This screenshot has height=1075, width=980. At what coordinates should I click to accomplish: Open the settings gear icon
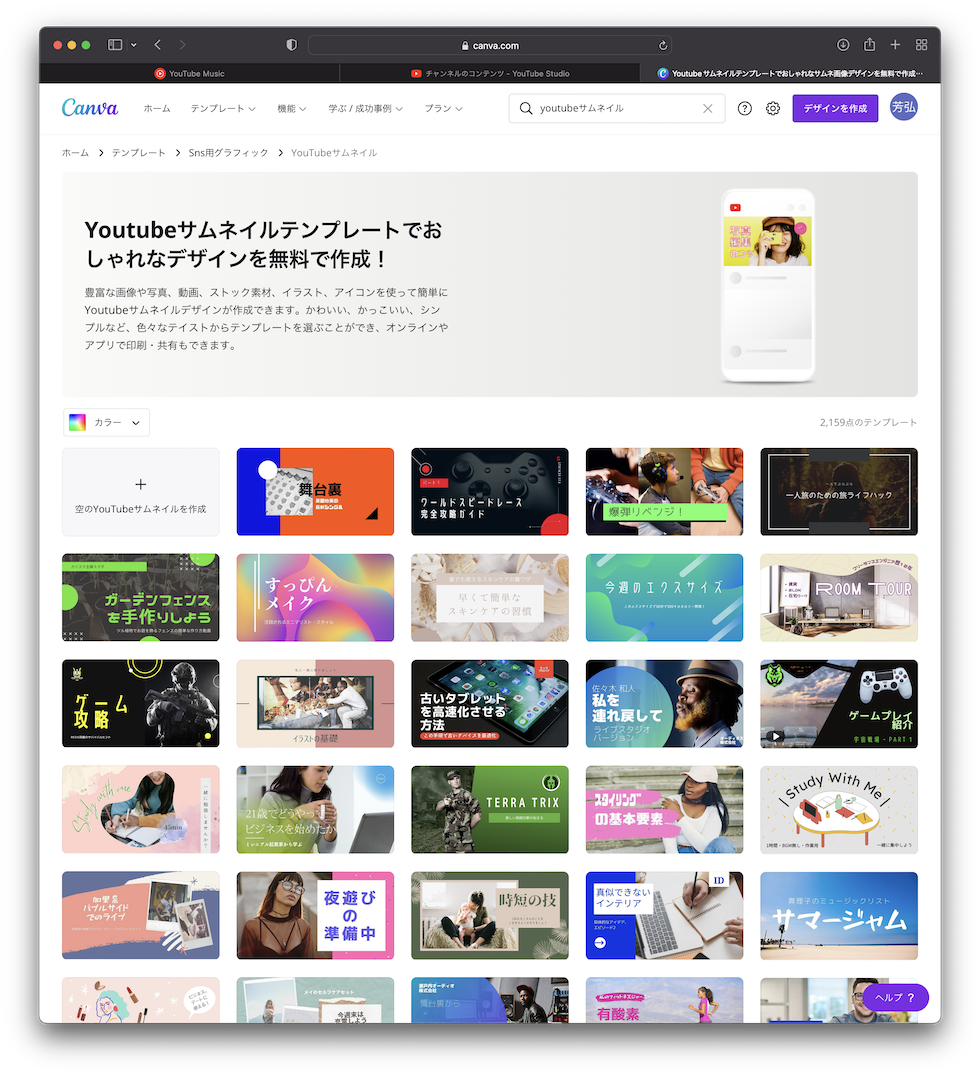pos(773,108)
